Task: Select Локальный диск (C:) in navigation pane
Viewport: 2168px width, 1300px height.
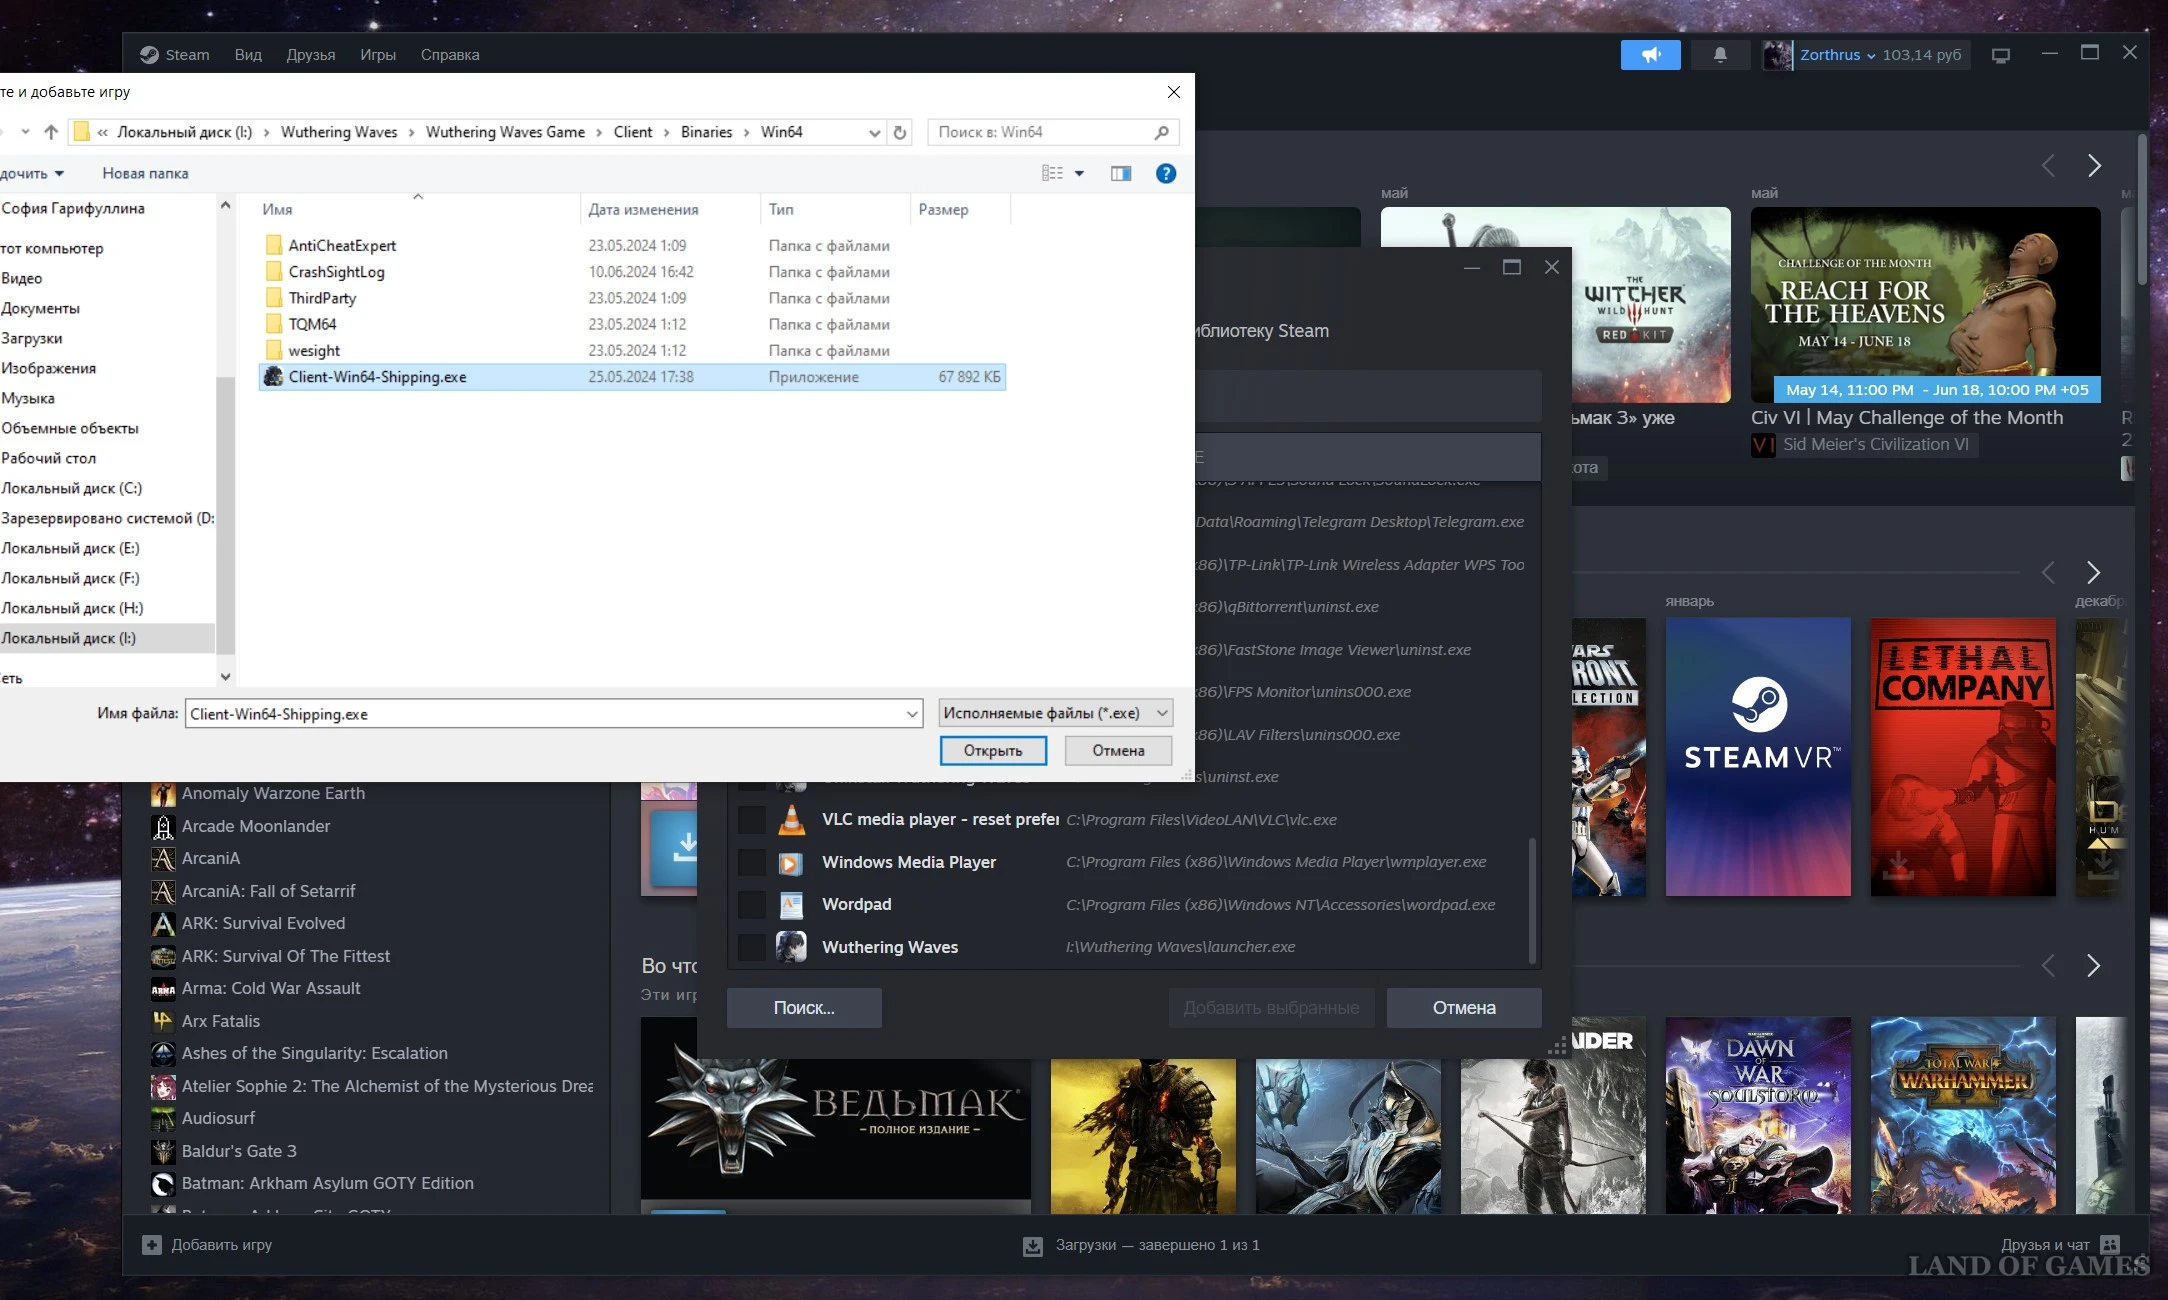Action: point(72,488)
